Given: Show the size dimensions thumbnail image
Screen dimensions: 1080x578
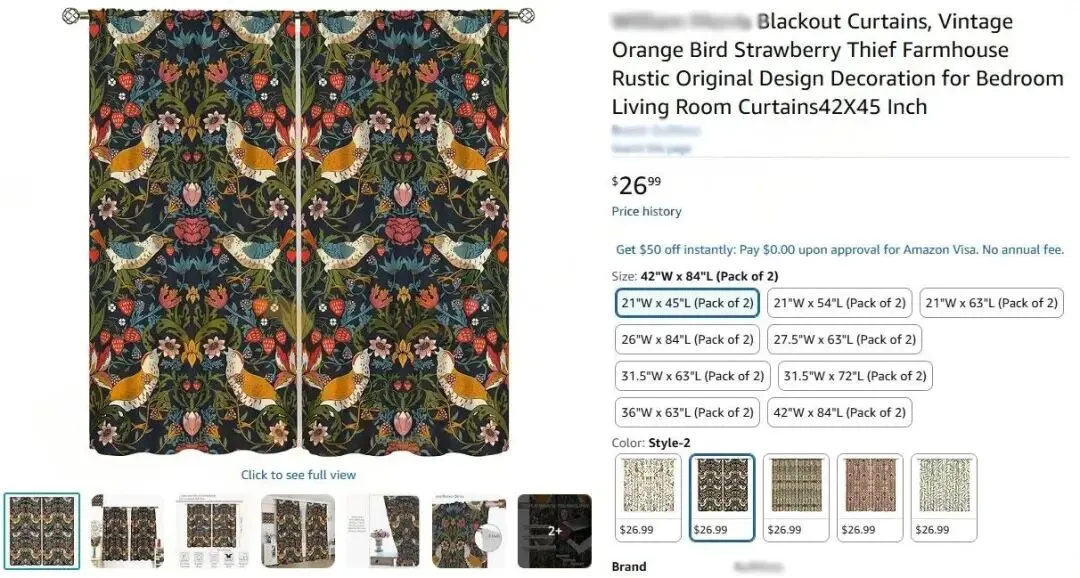Looking at the screenshot, I should [x=212, y=531].
